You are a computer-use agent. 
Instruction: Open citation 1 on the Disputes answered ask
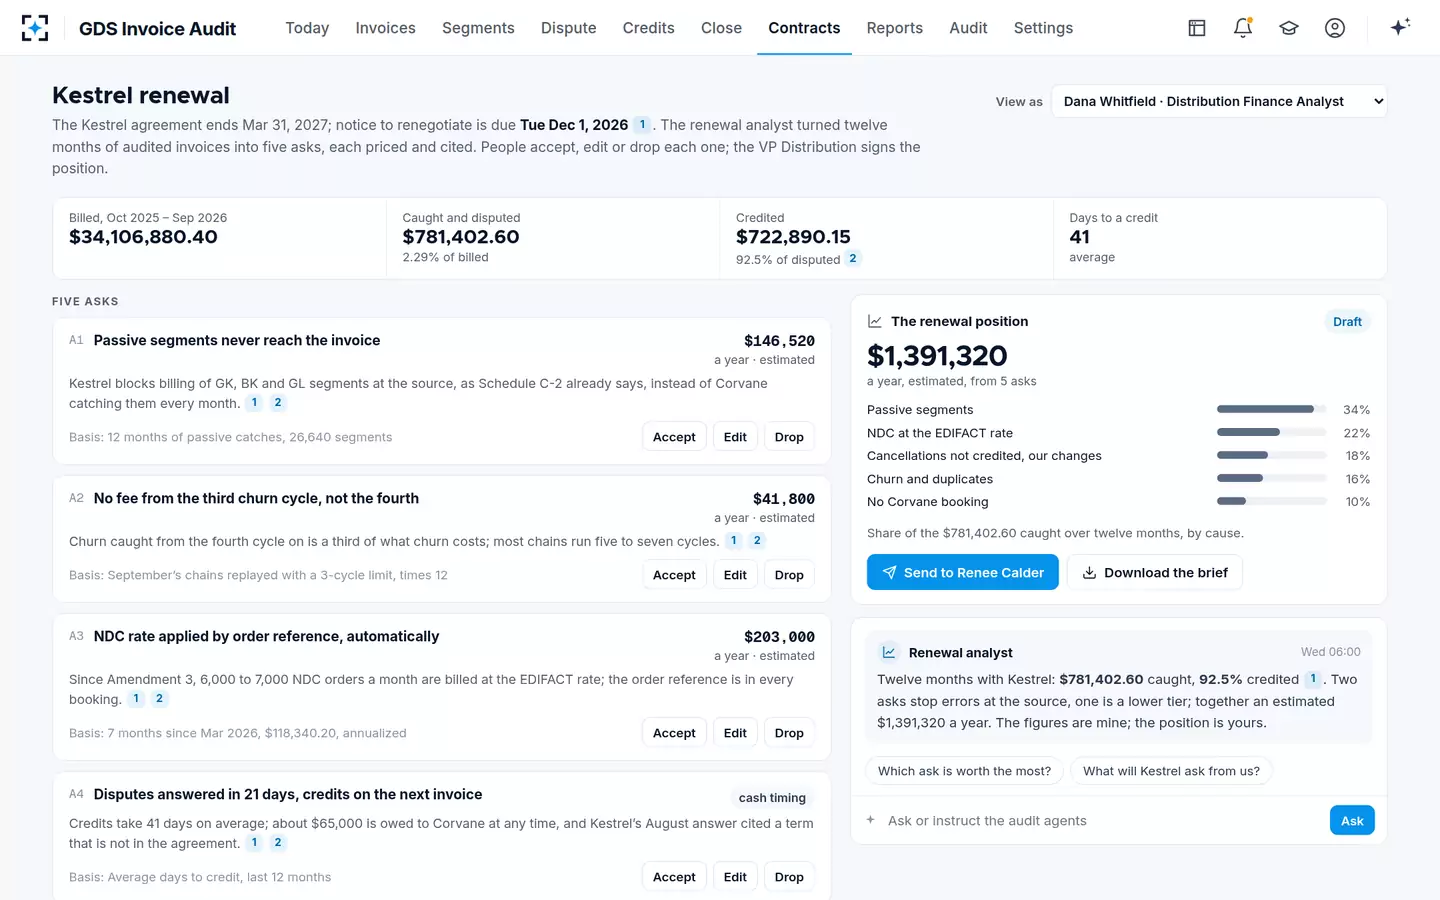pos(255,843)
